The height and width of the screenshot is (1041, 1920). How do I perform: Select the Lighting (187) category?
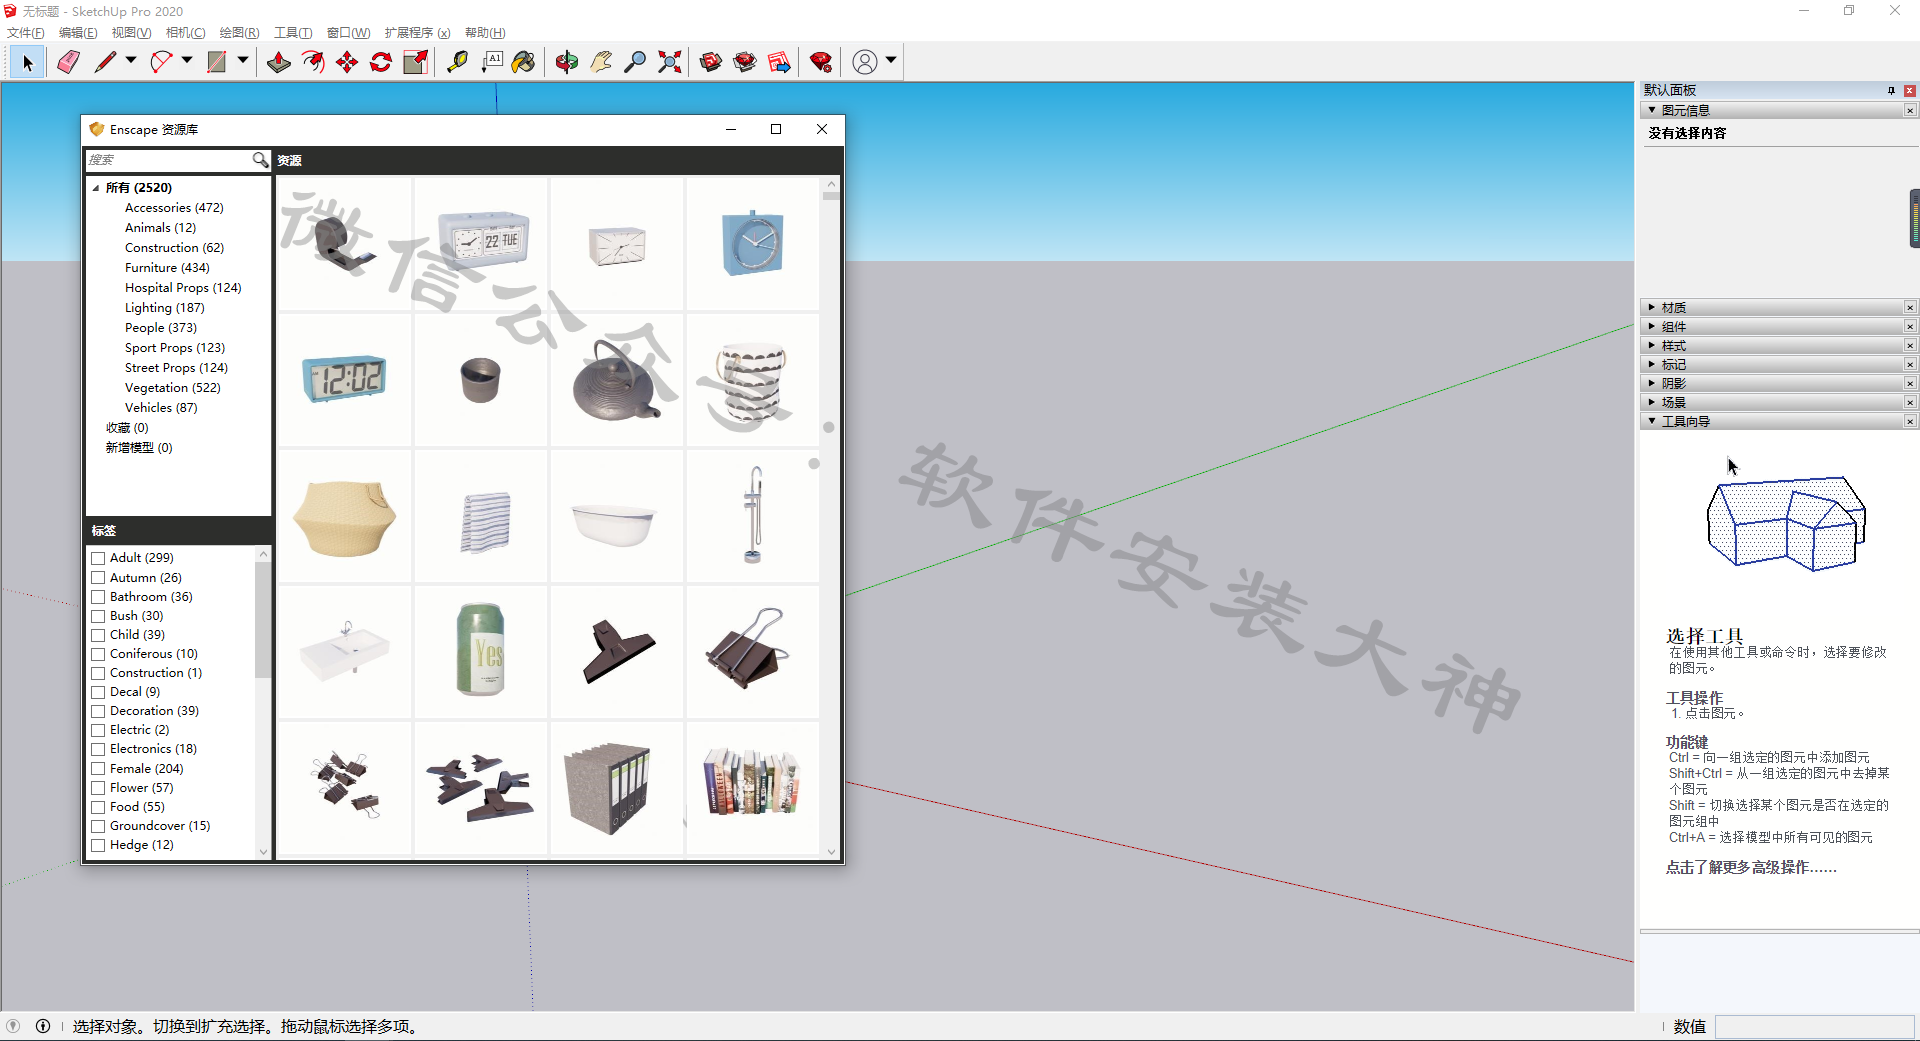click(164, 308)
